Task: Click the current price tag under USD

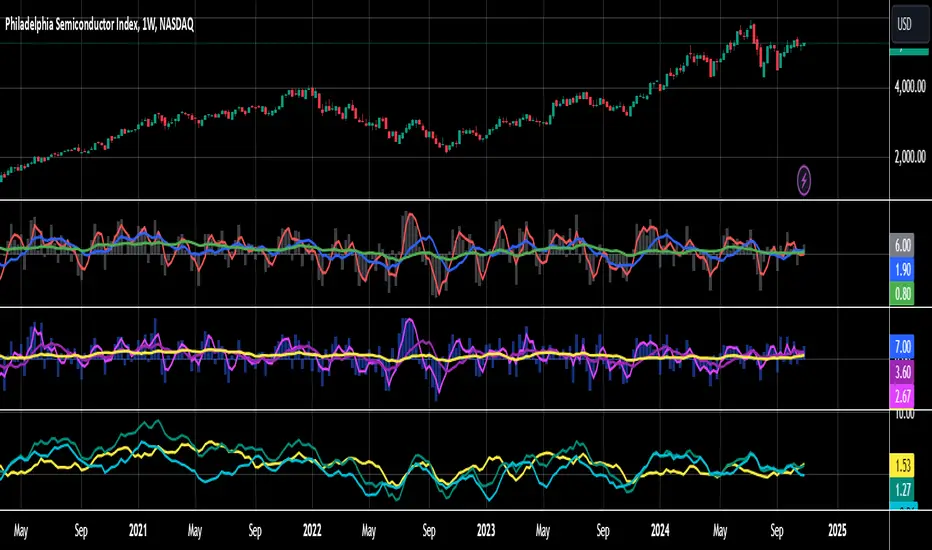Action: click(x=909, y=51)
